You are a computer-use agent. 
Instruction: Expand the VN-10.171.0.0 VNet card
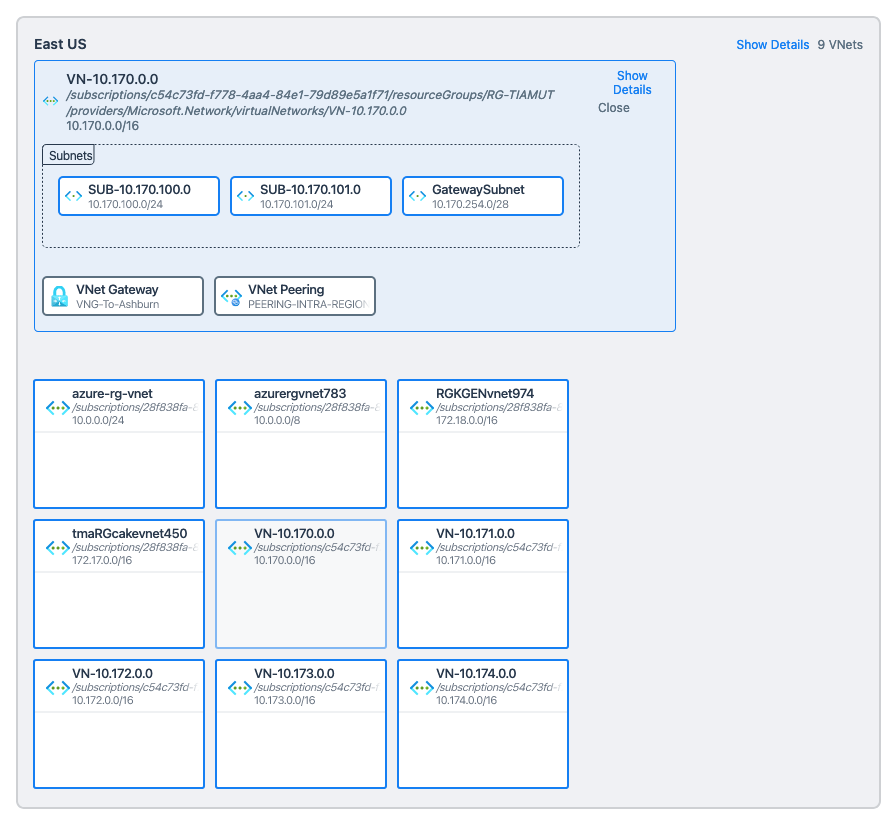483,584
